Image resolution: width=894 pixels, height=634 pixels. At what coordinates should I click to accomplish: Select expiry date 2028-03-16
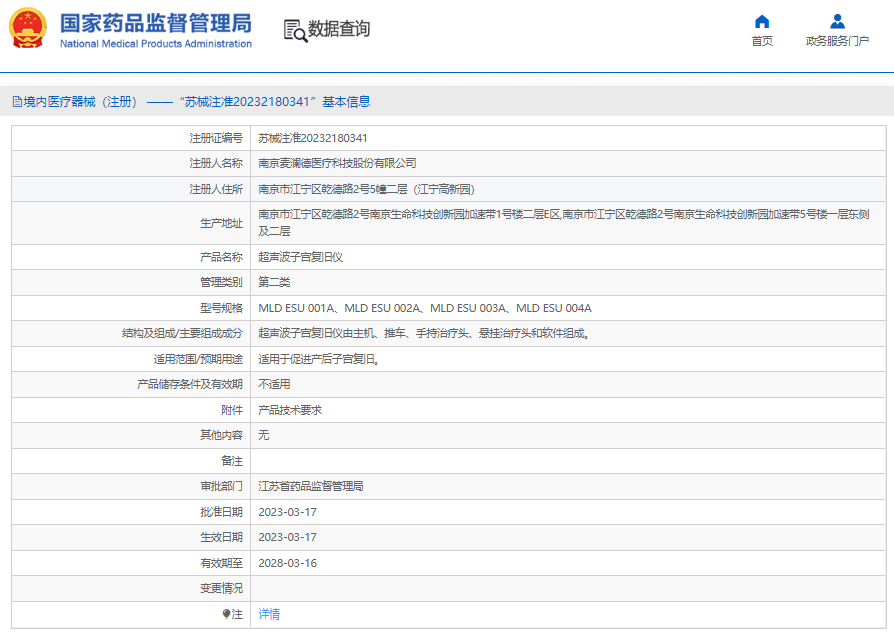pyautogui.click(x=287, y=563)
